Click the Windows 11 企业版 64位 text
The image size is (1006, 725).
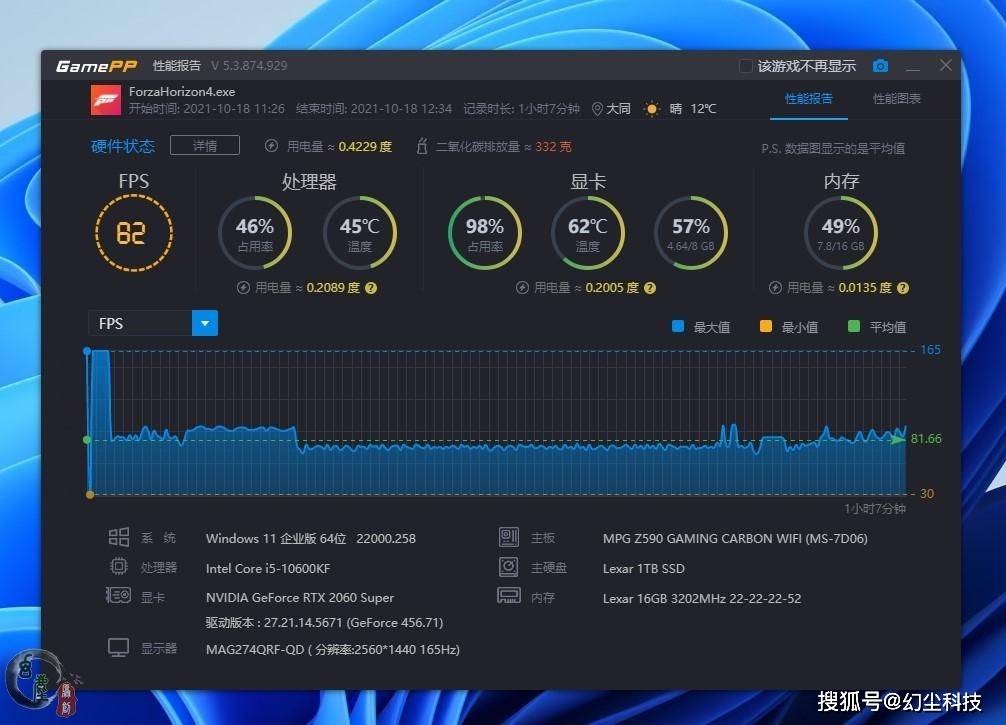276,539
